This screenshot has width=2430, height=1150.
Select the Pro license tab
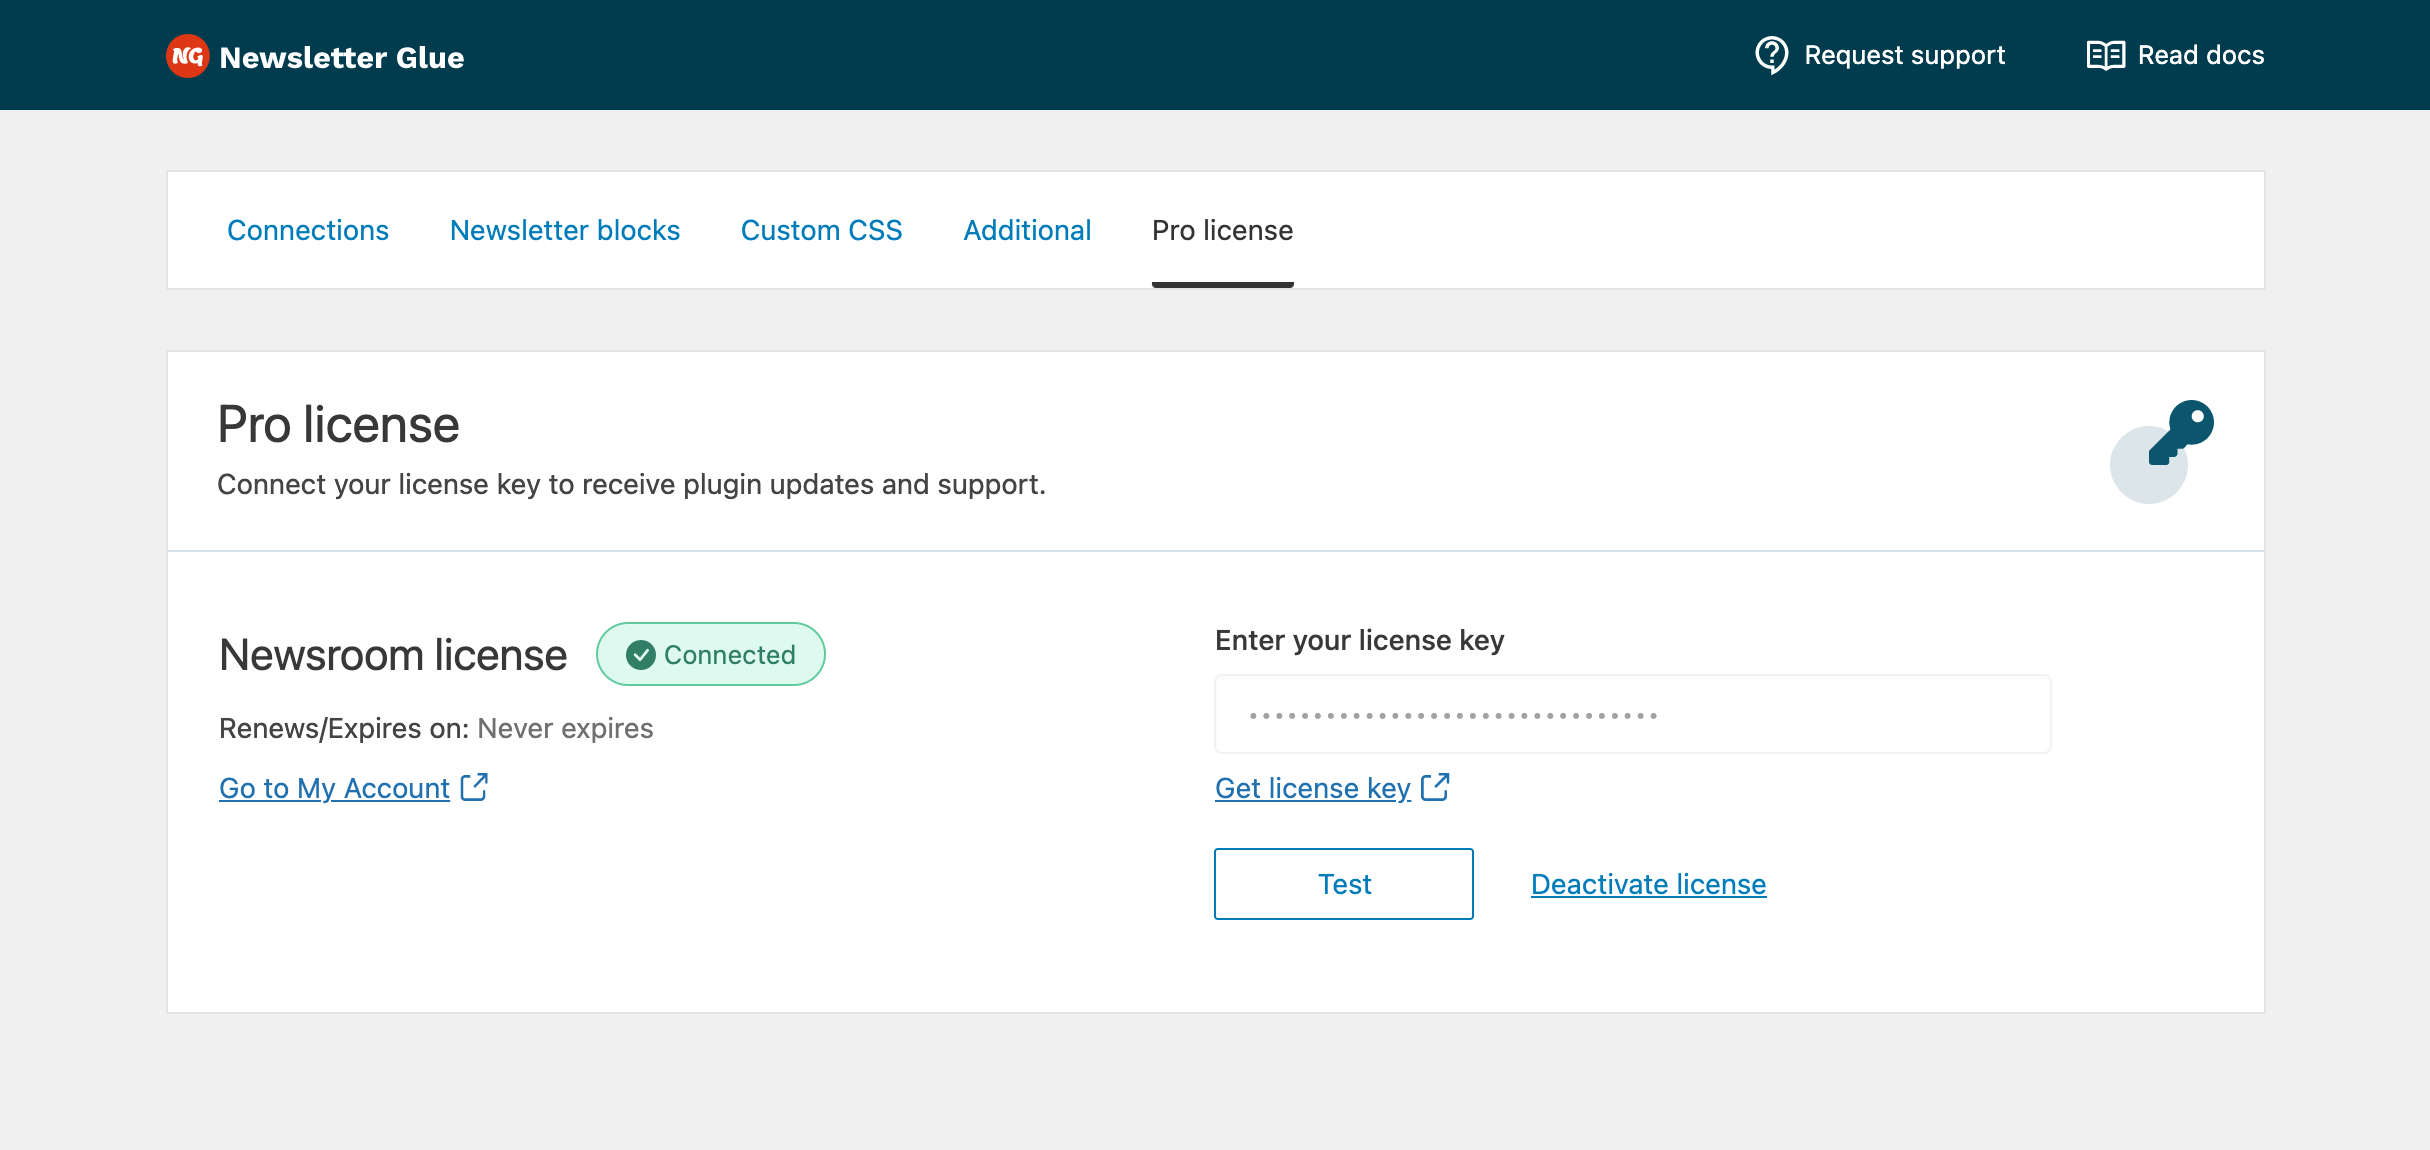coord(1222,230)
